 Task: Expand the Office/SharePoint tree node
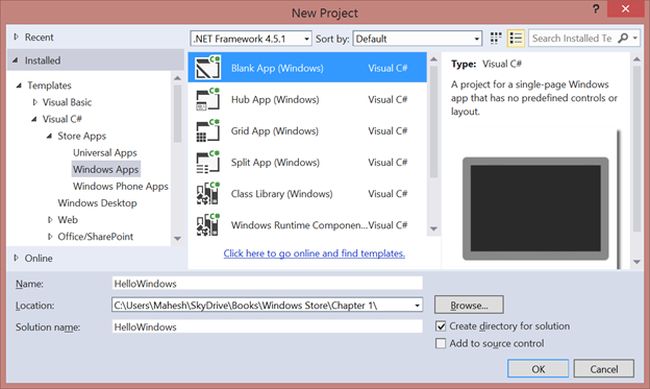pyautogui.click(x=50, y=236)
